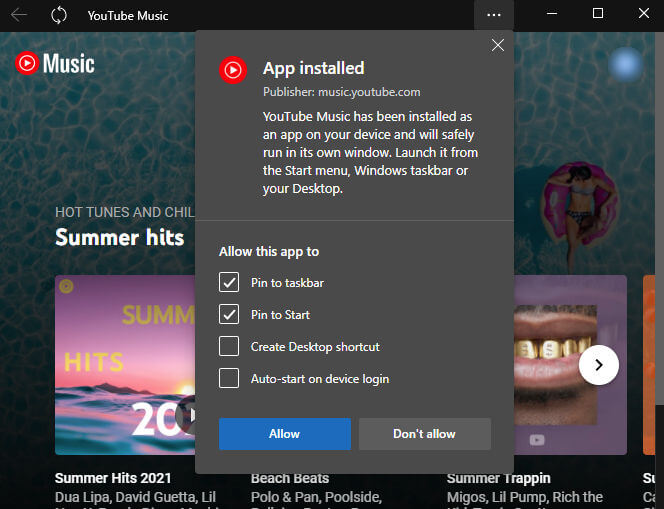664x509 pixels.
Task: Click Polo & Pan, Poolside artist text
Action: (x=316, y=497)
